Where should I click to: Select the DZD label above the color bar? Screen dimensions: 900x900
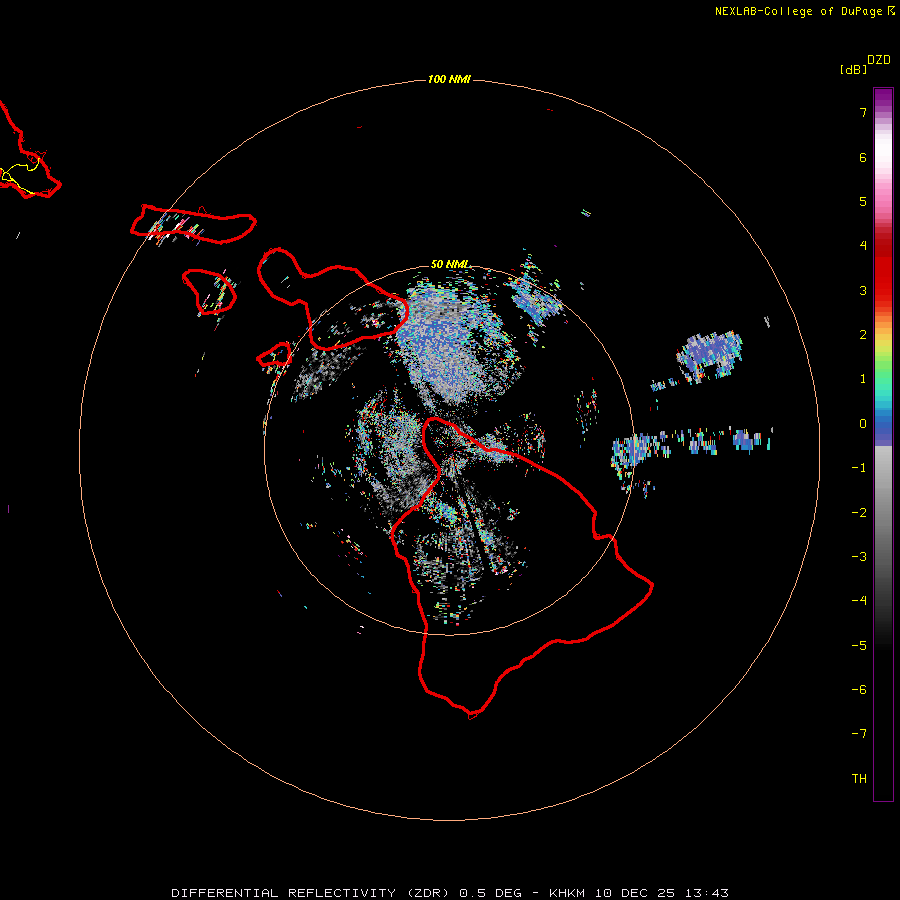(879, 60)
